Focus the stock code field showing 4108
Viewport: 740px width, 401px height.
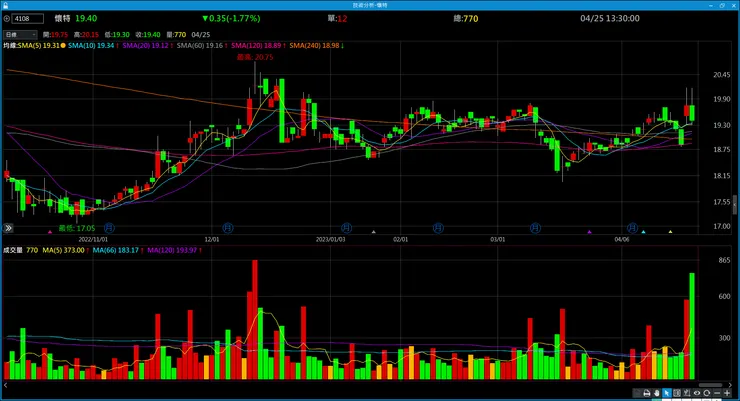click(28, 19)
